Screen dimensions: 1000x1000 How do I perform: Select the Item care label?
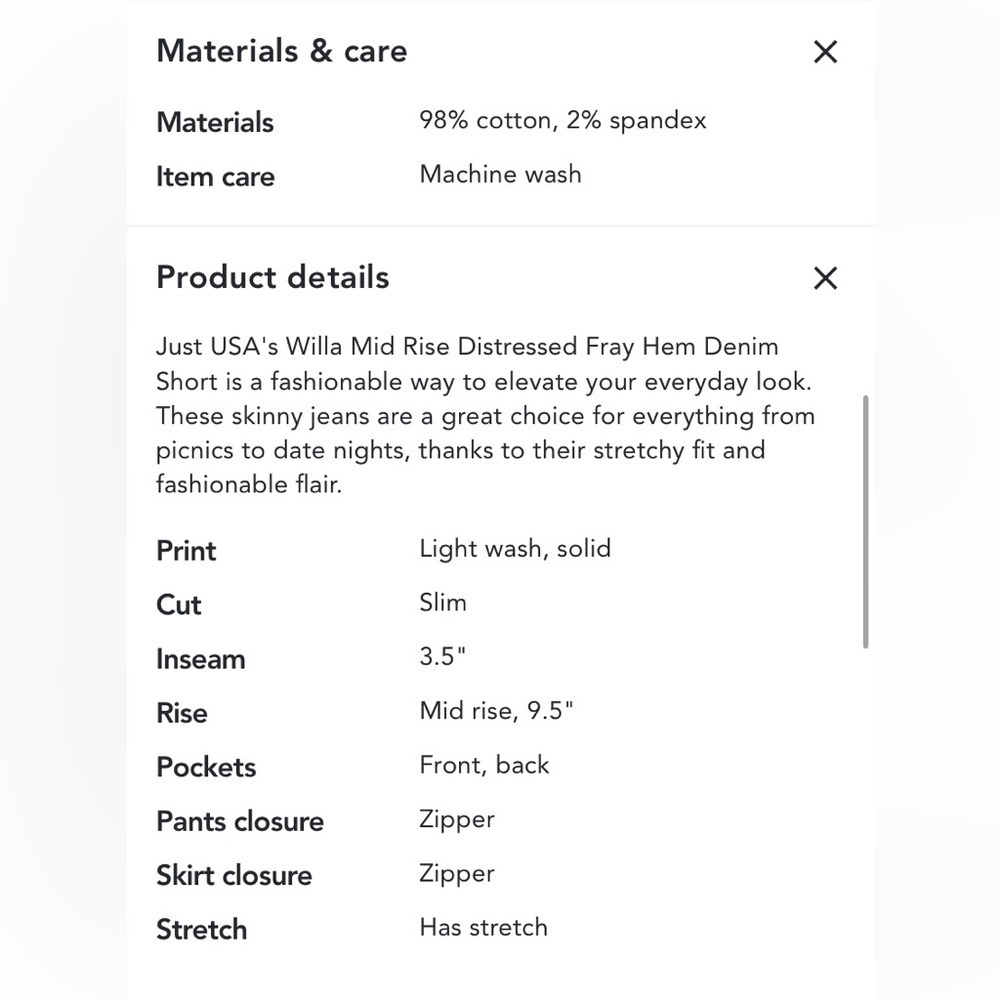click(215, 177)
